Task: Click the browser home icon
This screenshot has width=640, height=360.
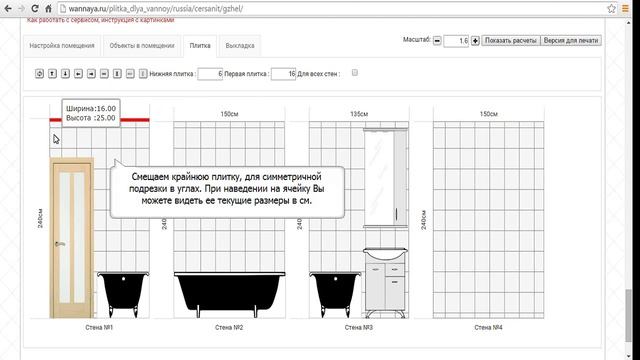Action: (48, 8)
